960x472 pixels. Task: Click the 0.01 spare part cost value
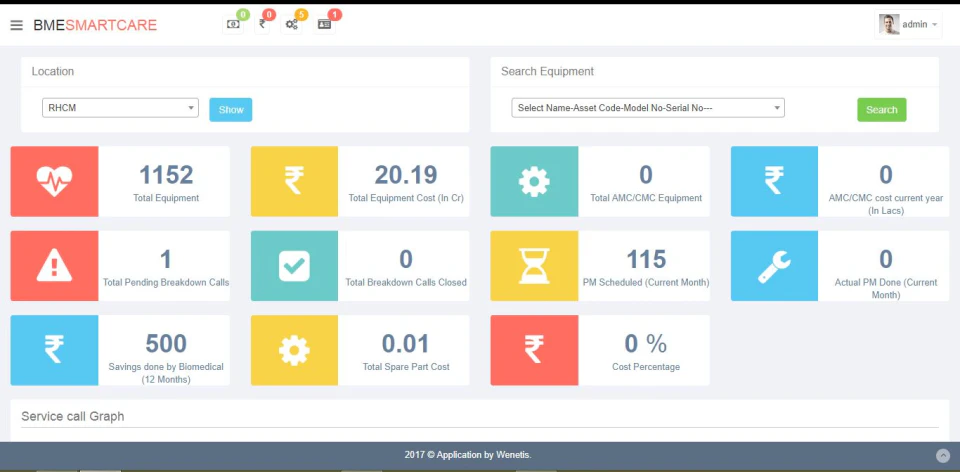[406, 345]
